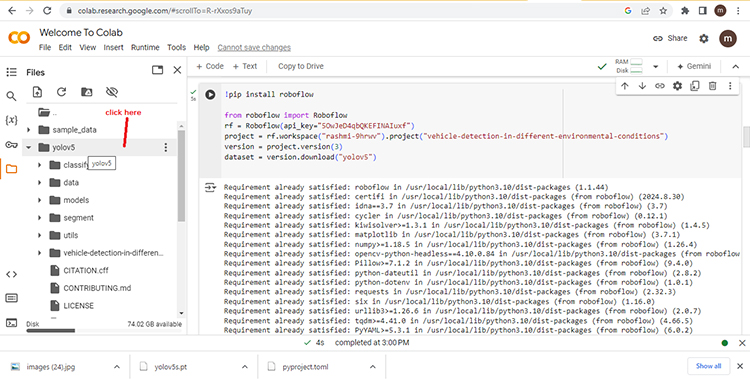Screen dimensions: 750x379
Task: Click the mount Drive folder icon
Action: click(x=87, y=92)
